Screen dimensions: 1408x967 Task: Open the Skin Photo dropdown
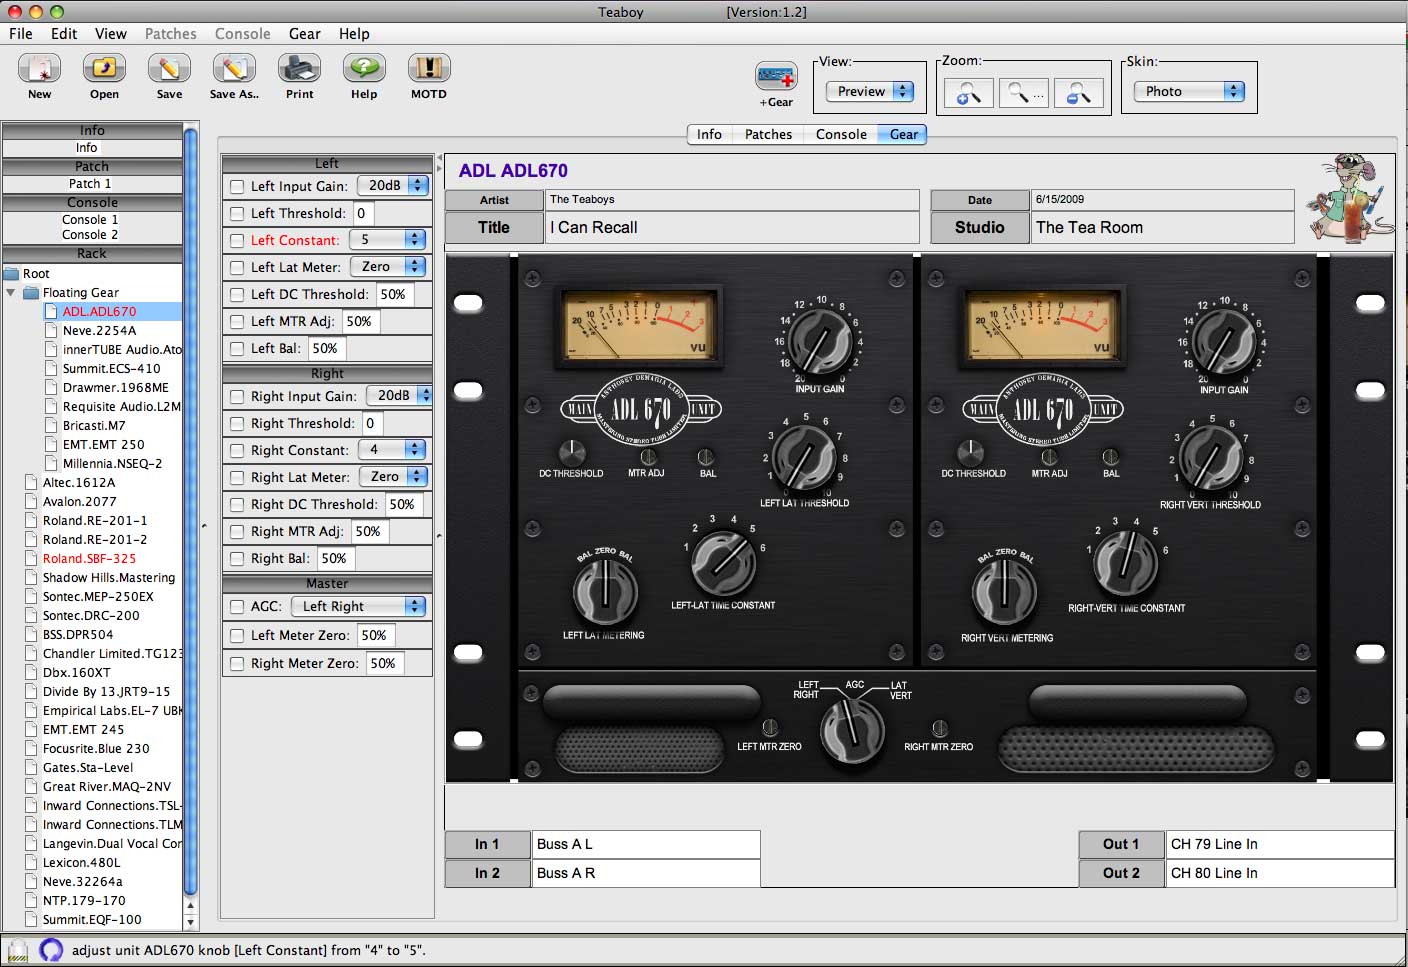[1189, 91]
